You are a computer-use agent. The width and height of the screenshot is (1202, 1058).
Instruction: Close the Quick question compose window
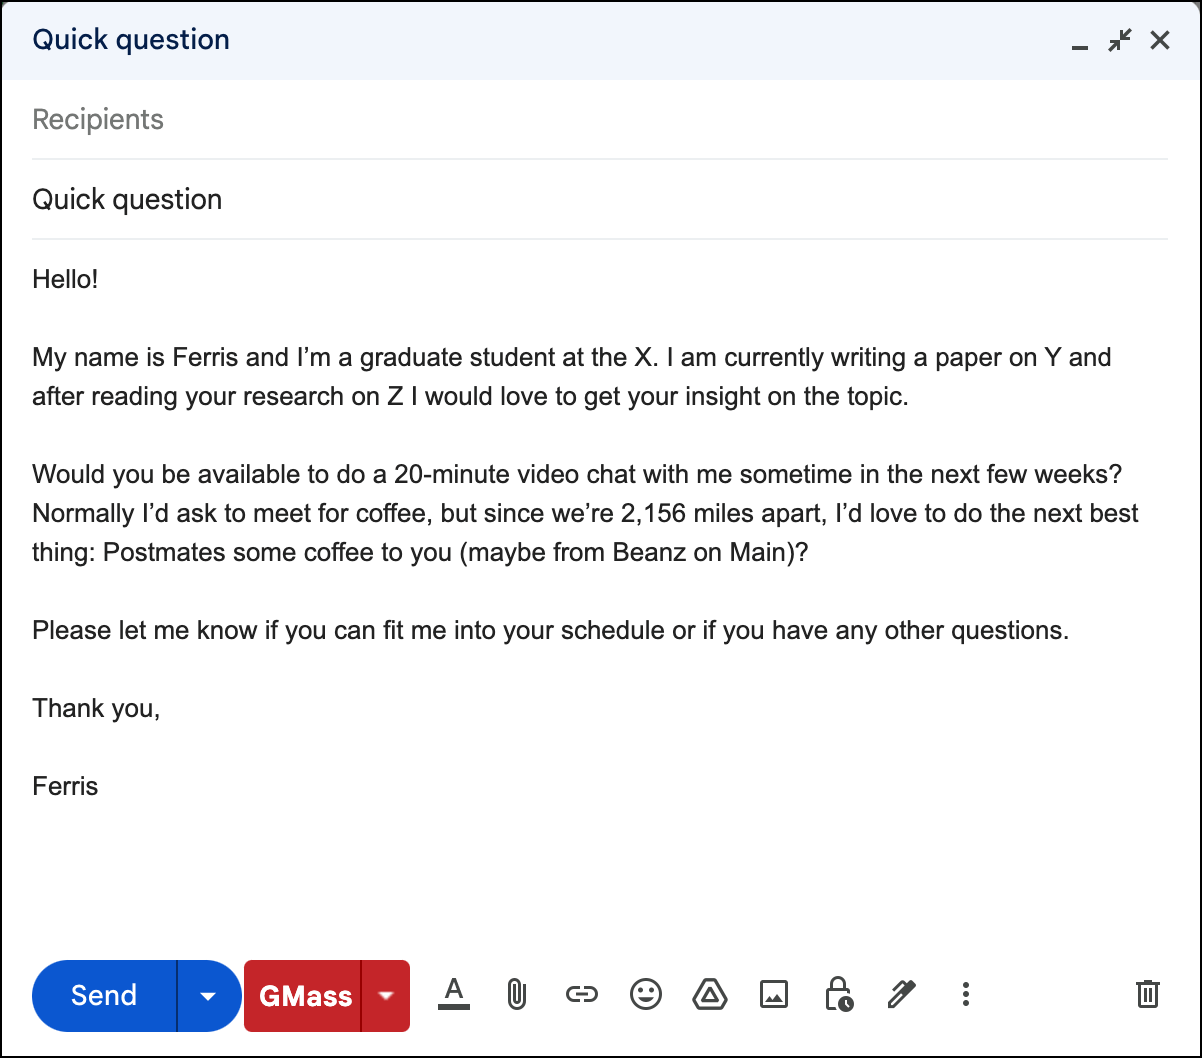[1160, 40]
